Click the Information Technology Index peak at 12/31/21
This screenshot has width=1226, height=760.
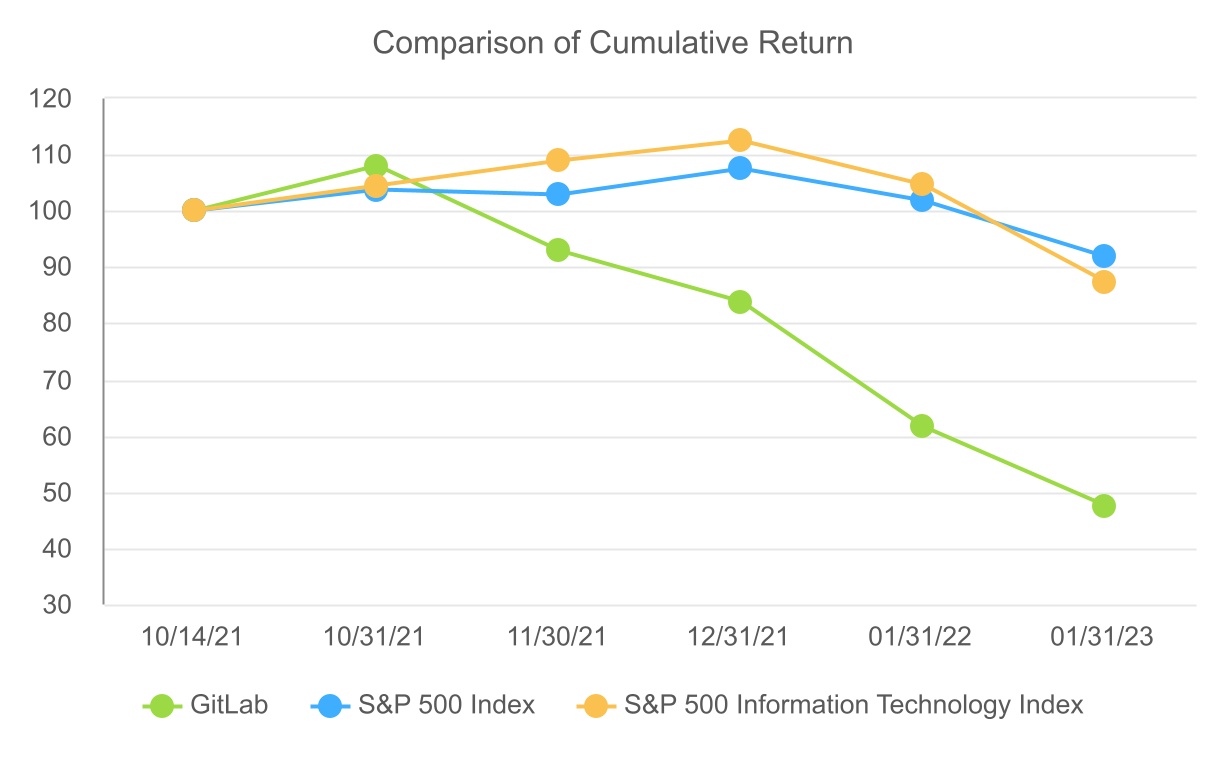coord(740,140)
